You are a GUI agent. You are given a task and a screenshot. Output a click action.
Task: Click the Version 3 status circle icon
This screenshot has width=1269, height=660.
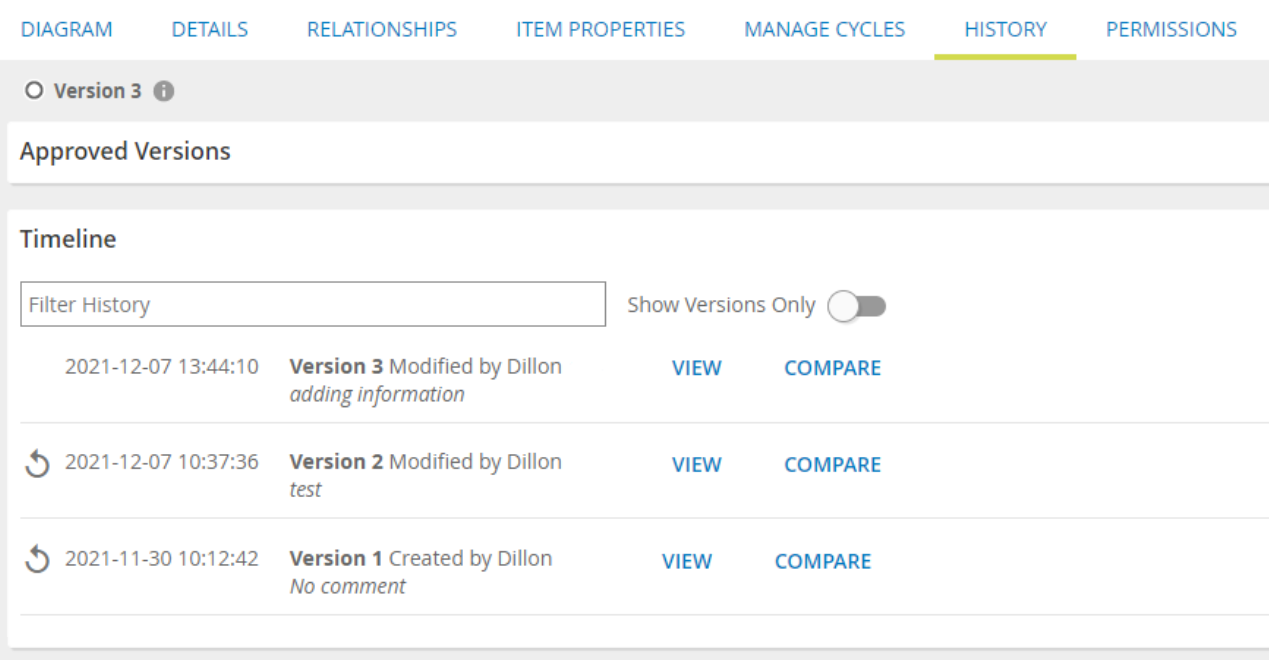[35, 91]
